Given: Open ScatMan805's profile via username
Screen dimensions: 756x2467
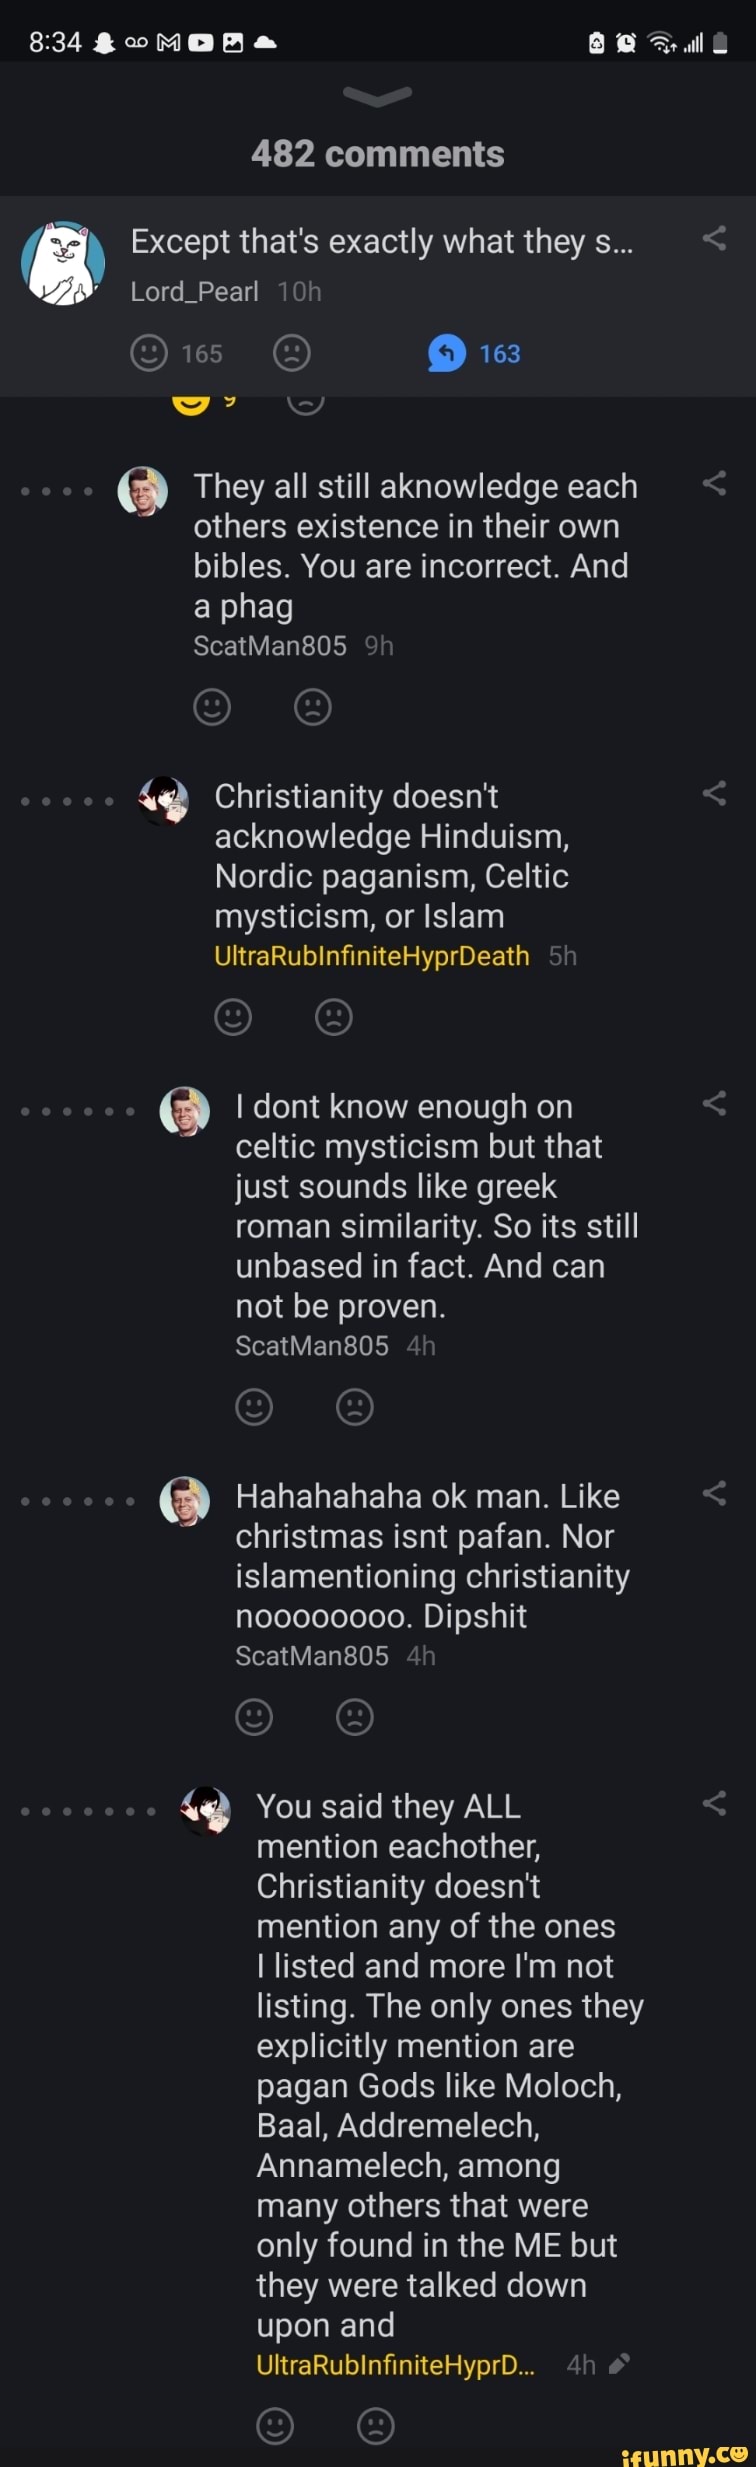Looking at the screenshot, I should tap(270, 645).
